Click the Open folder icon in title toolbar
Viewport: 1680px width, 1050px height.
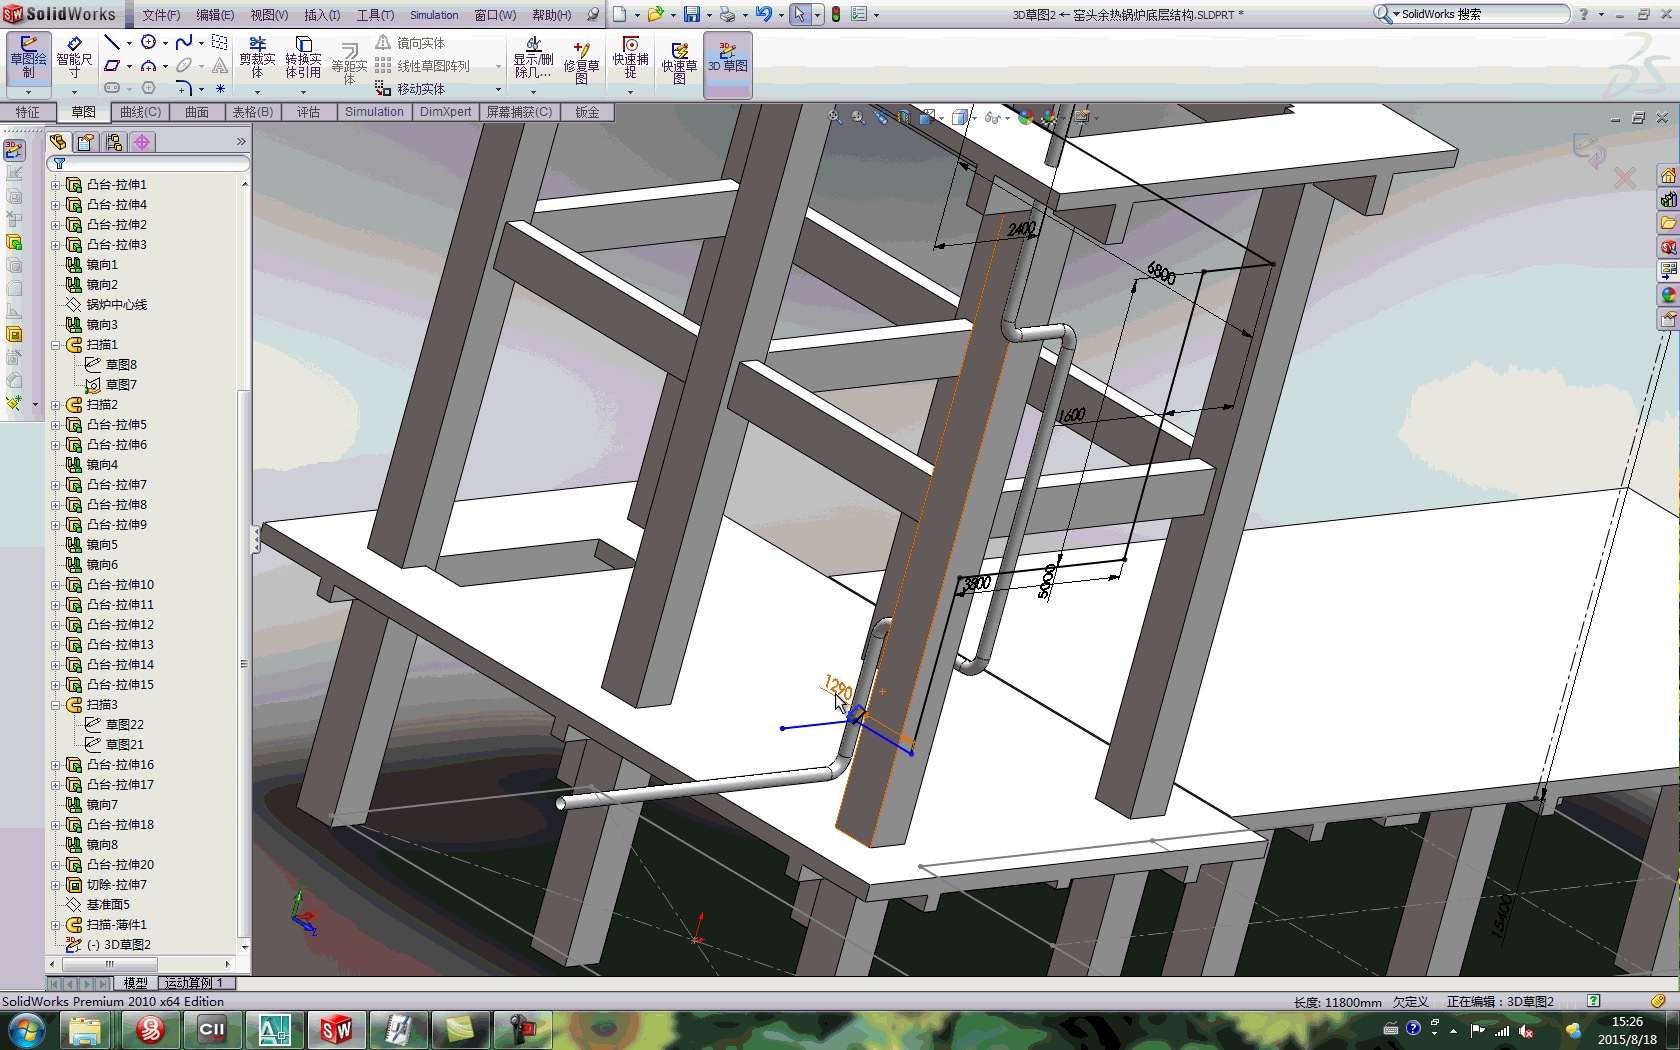tap(655, 14)
